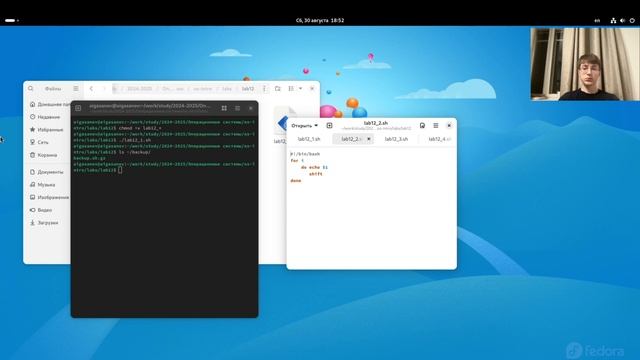Image resolution: width=640 pixels, height=360 pixels.
Task: Click the '#!/bin/bash' line in the editor
Action: point(305,154)
